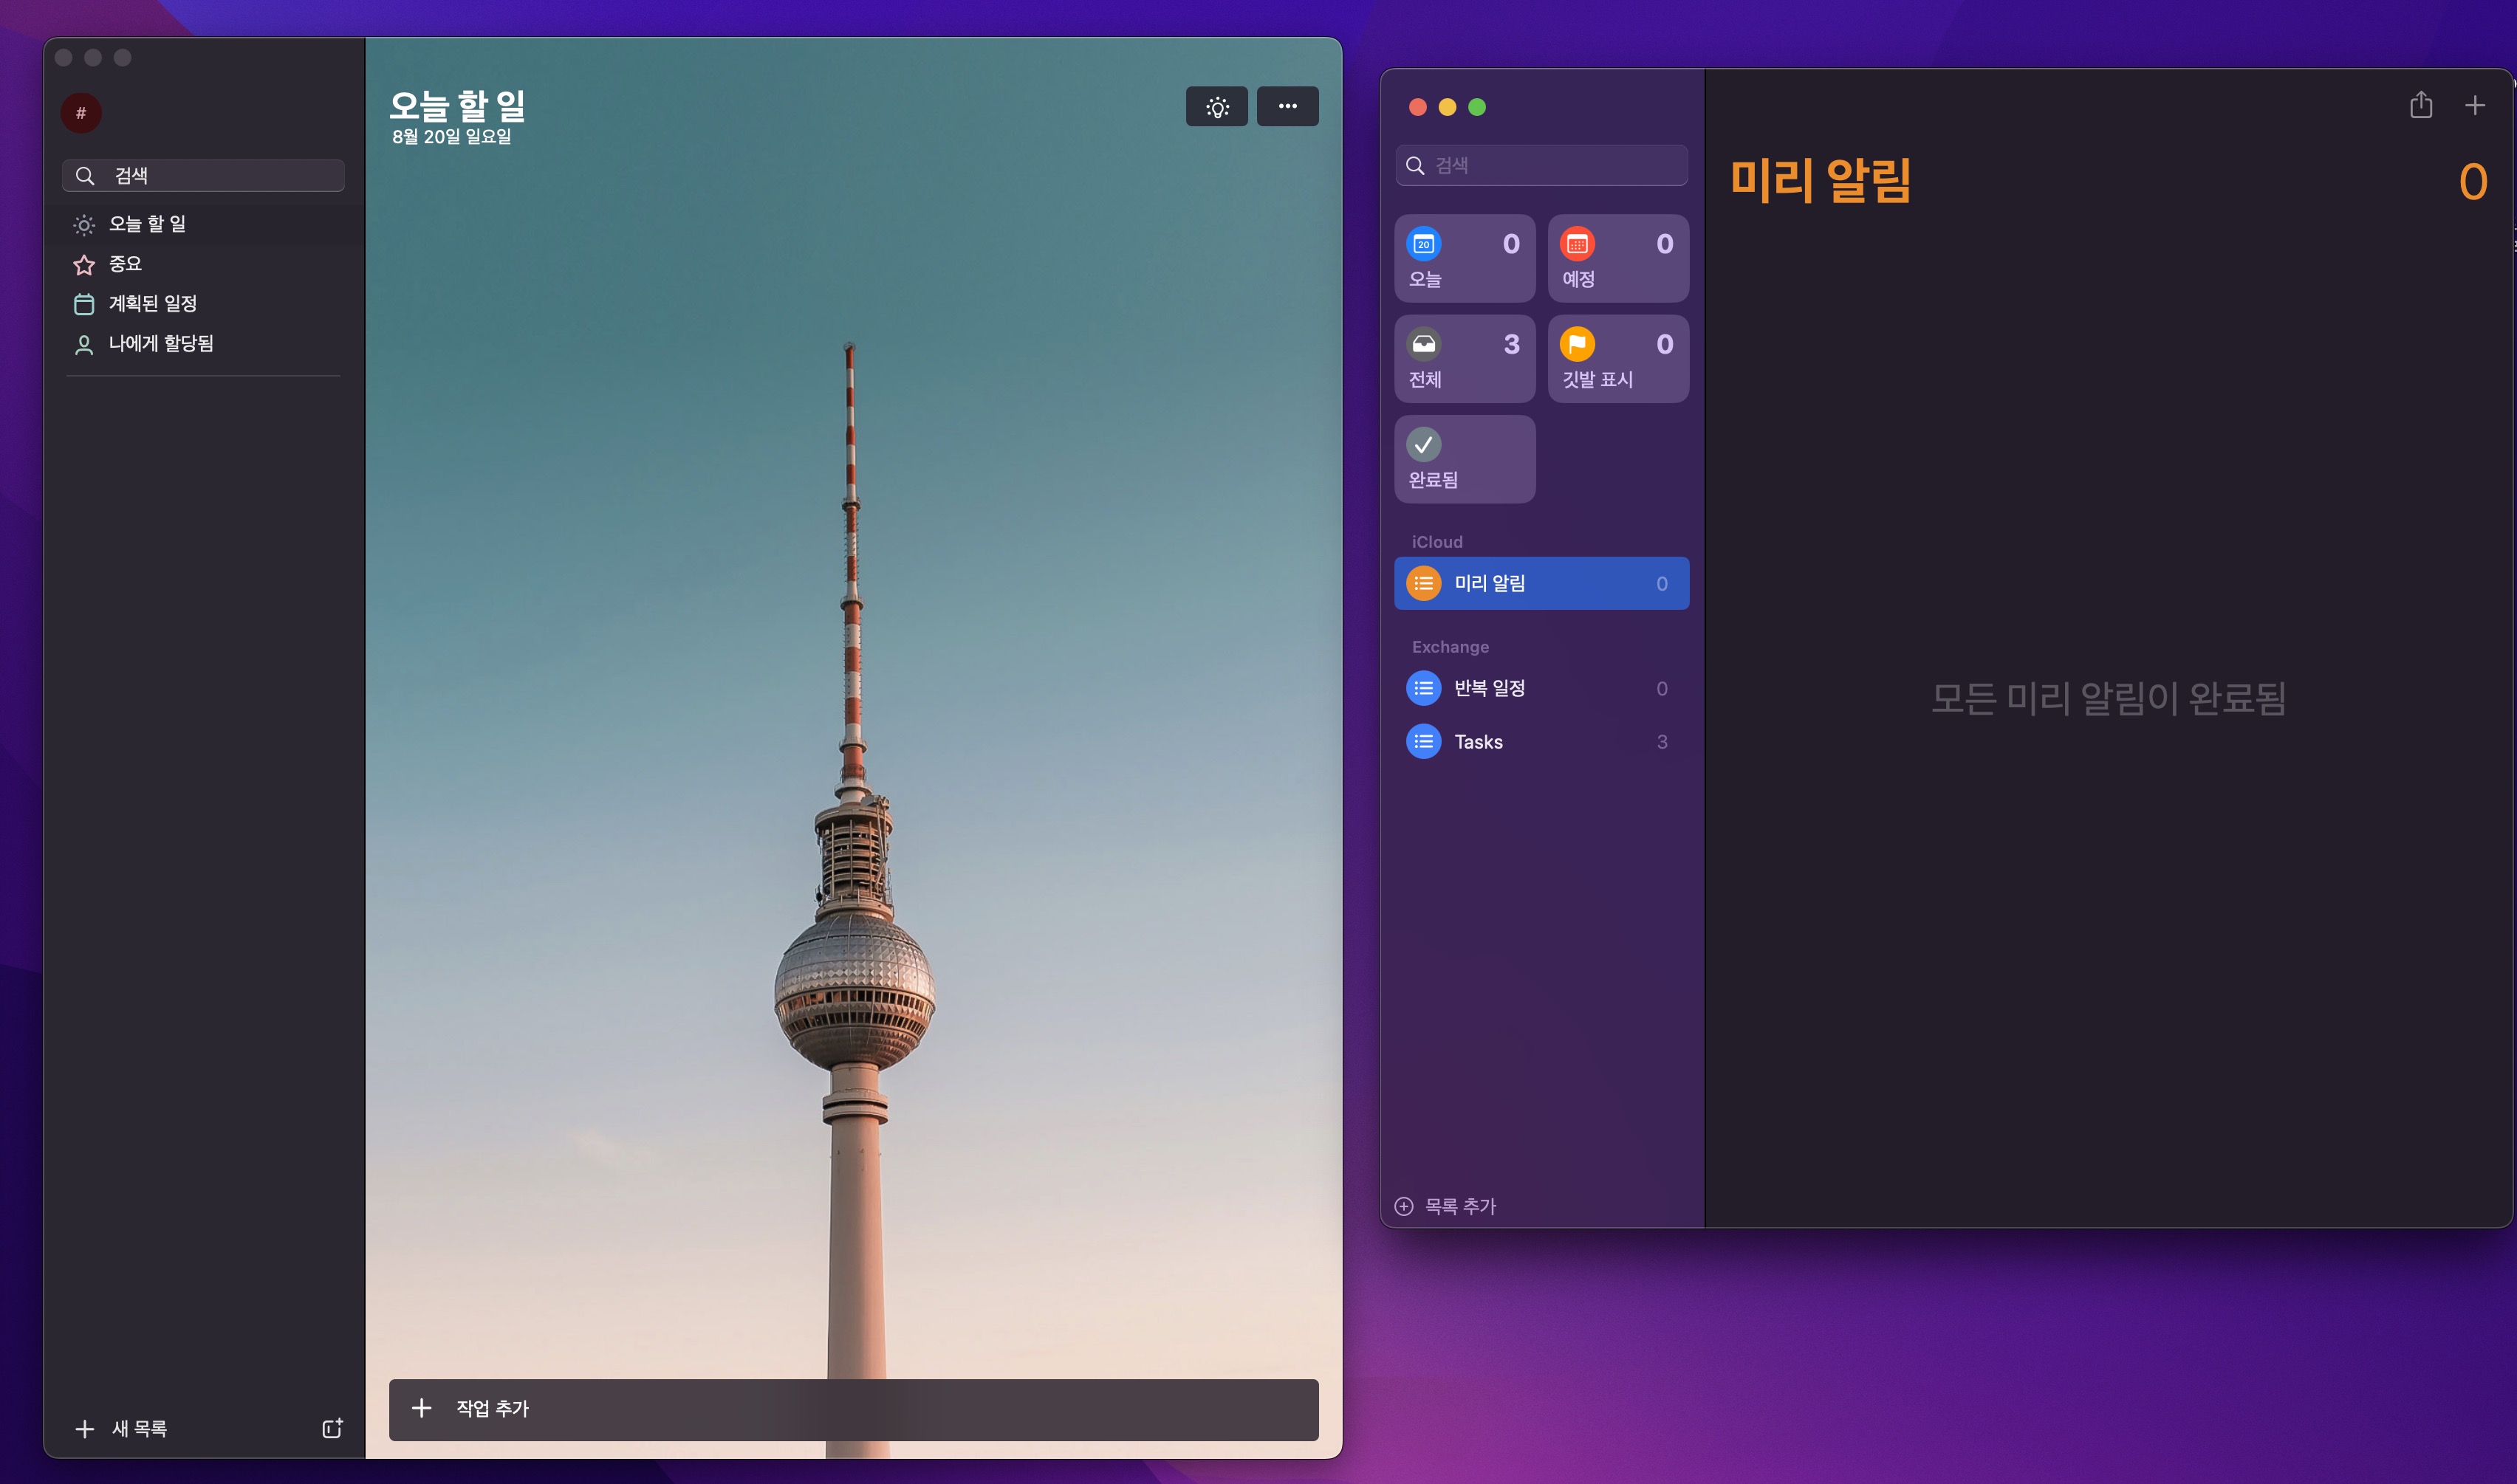Open the 예정 scheduled tile
Screen dimensions: 2517x1484
(x=1617, y=259)
